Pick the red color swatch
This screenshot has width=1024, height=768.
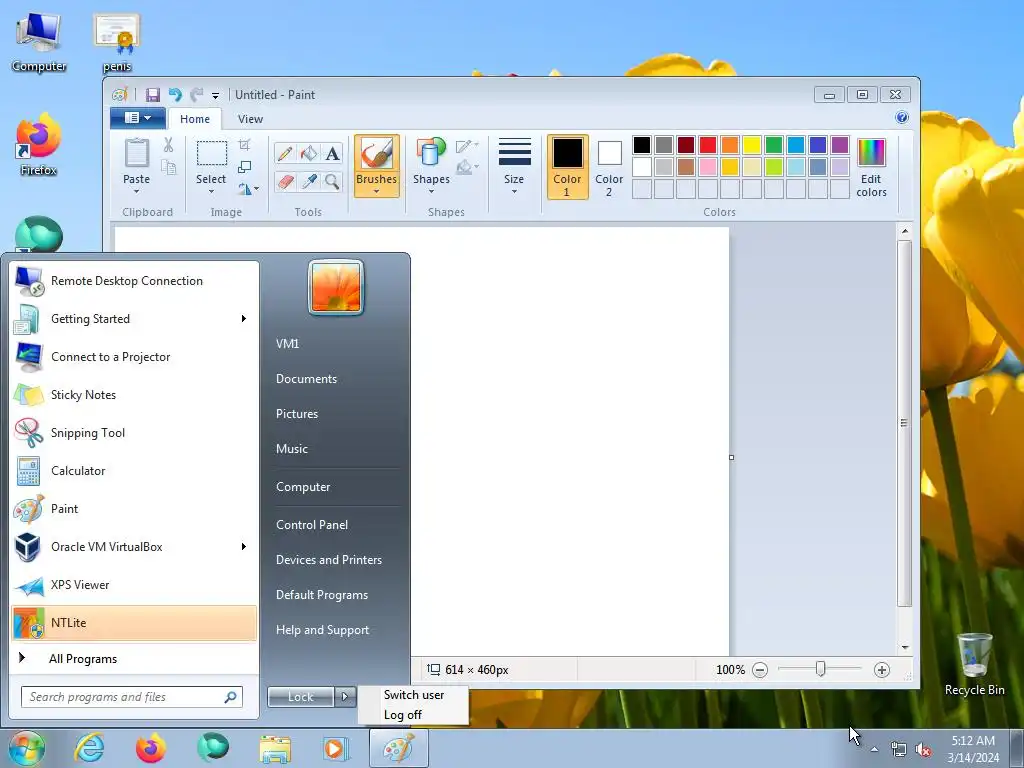point(708,145)
